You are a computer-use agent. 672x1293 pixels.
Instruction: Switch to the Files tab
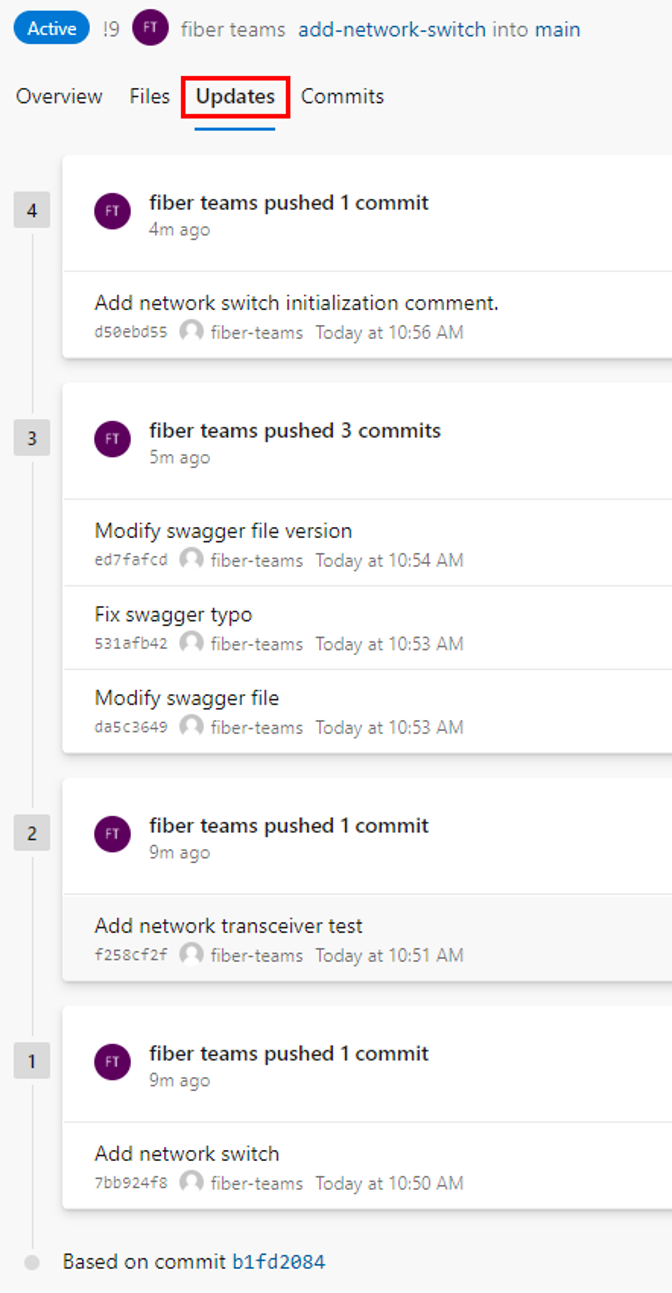149,97
